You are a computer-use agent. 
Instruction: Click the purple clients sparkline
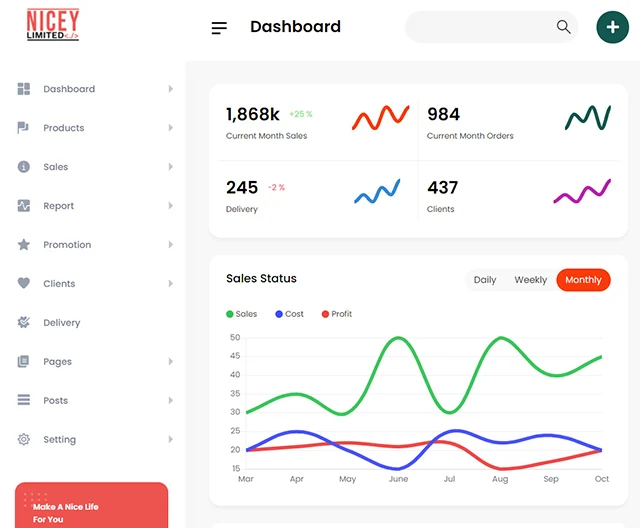point(582,191)
